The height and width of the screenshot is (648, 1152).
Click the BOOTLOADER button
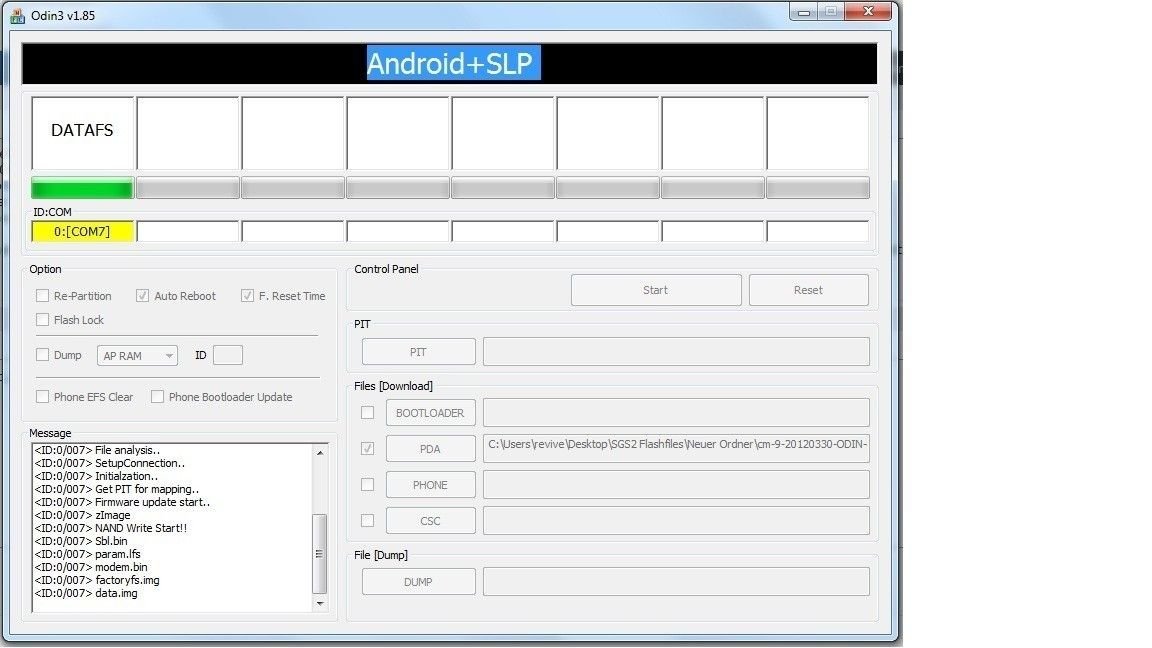(x=431, y=413)
